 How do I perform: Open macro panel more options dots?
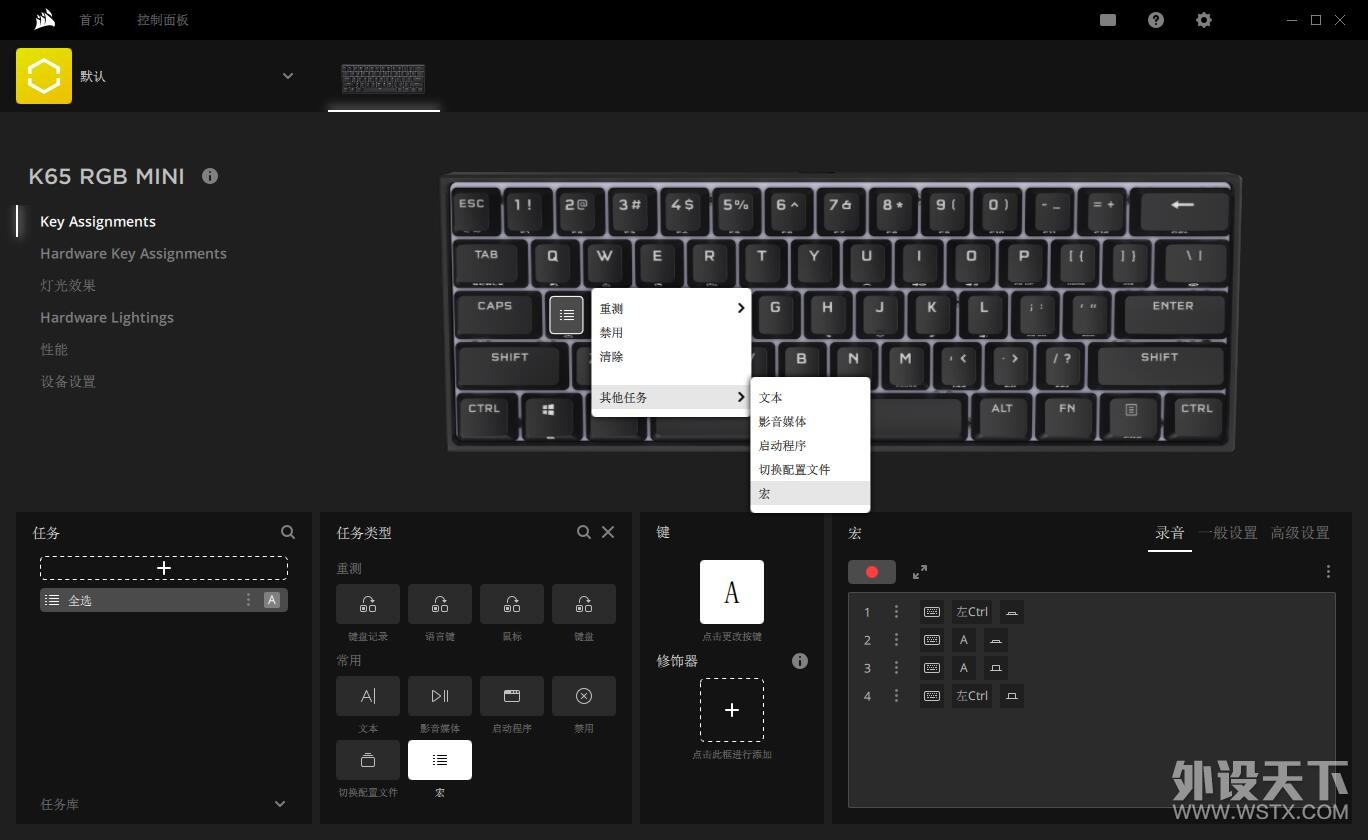(x=1328, y=572)
